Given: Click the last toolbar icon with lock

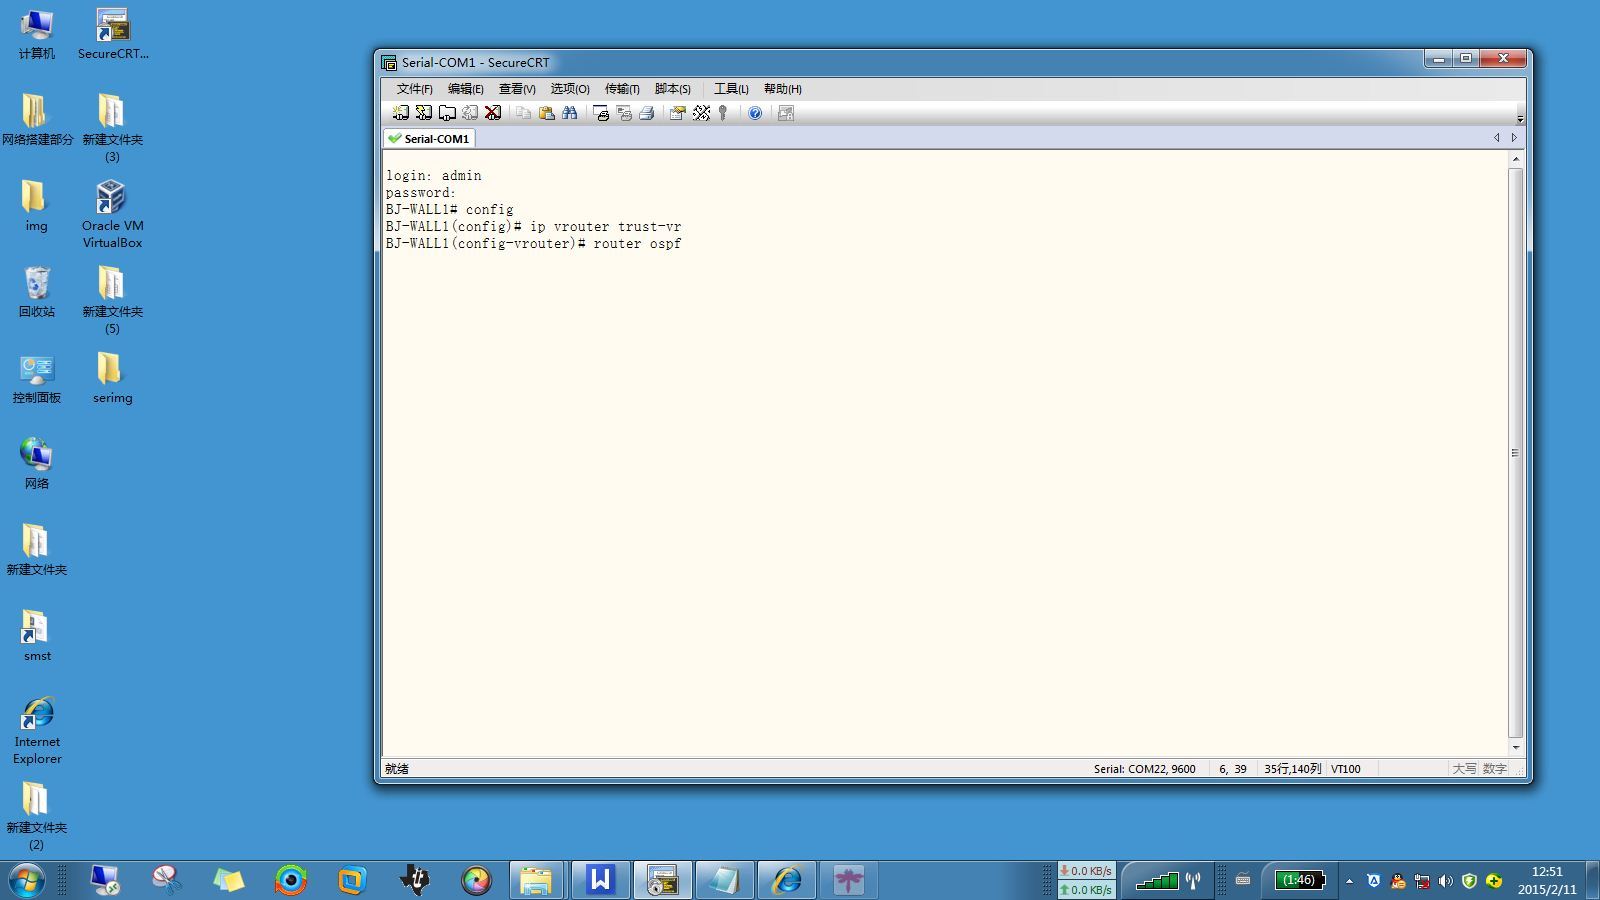Looking at the screenshot, I should pos(786,113).
